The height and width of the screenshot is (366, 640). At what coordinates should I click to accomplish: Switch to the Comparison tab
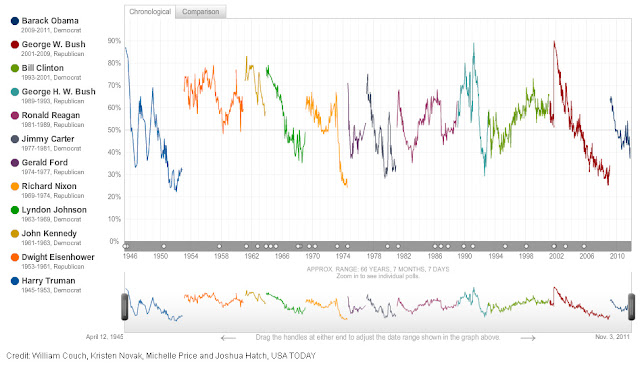pyautogui.click(x=200, y=12)
